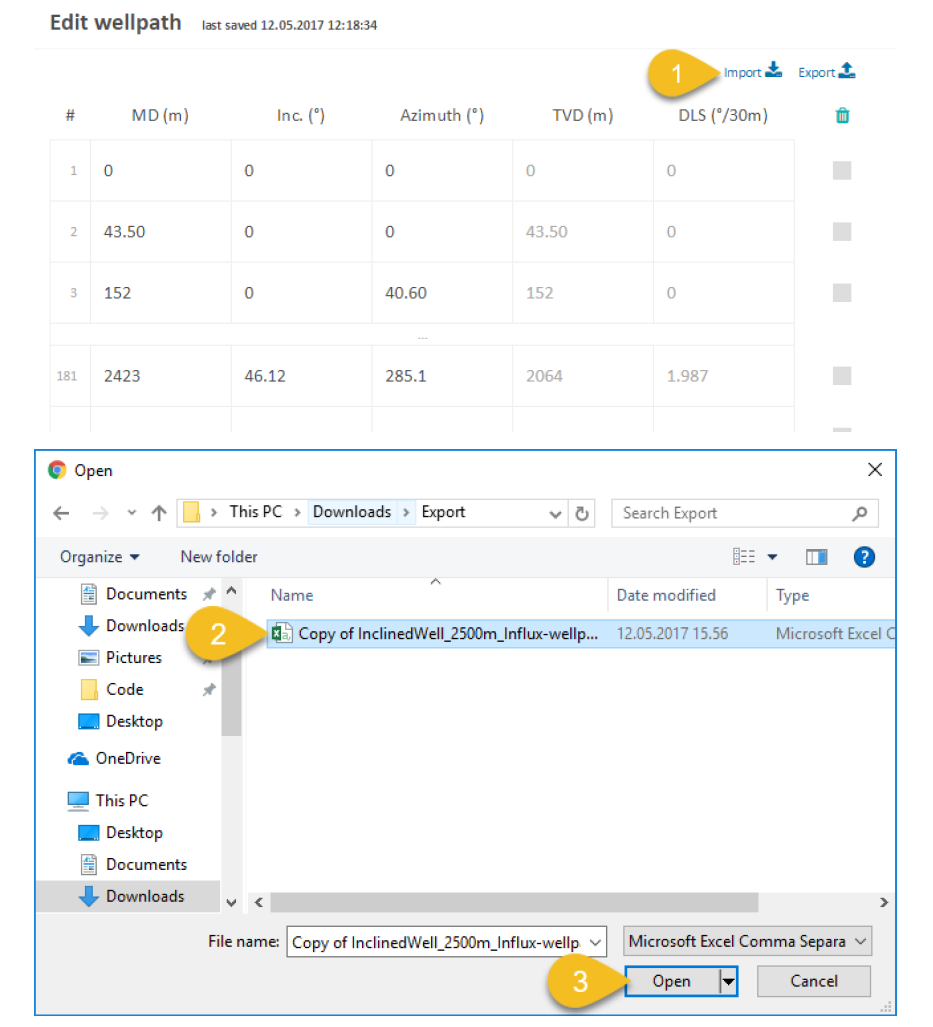The height and width of the screenshot is (1027, 933).
Task: Click the Cancel button
Action: click(x=813, y=981)
